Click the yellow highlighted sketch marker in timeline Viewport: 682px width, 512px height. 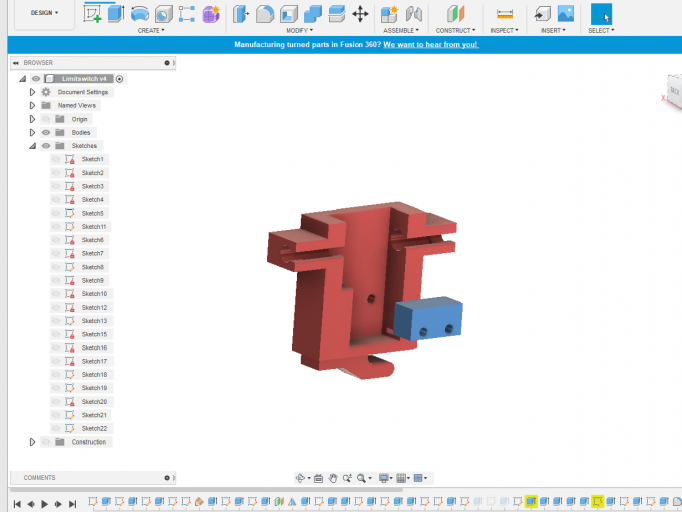tap(597, 501)
